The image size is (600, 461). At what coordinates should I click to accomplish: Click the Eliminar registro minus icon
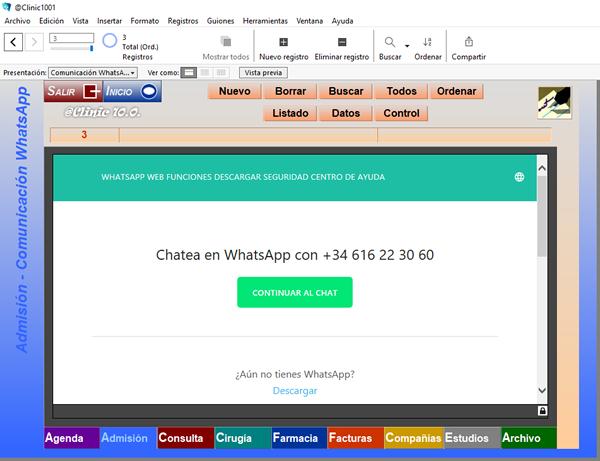click(342, 42)
